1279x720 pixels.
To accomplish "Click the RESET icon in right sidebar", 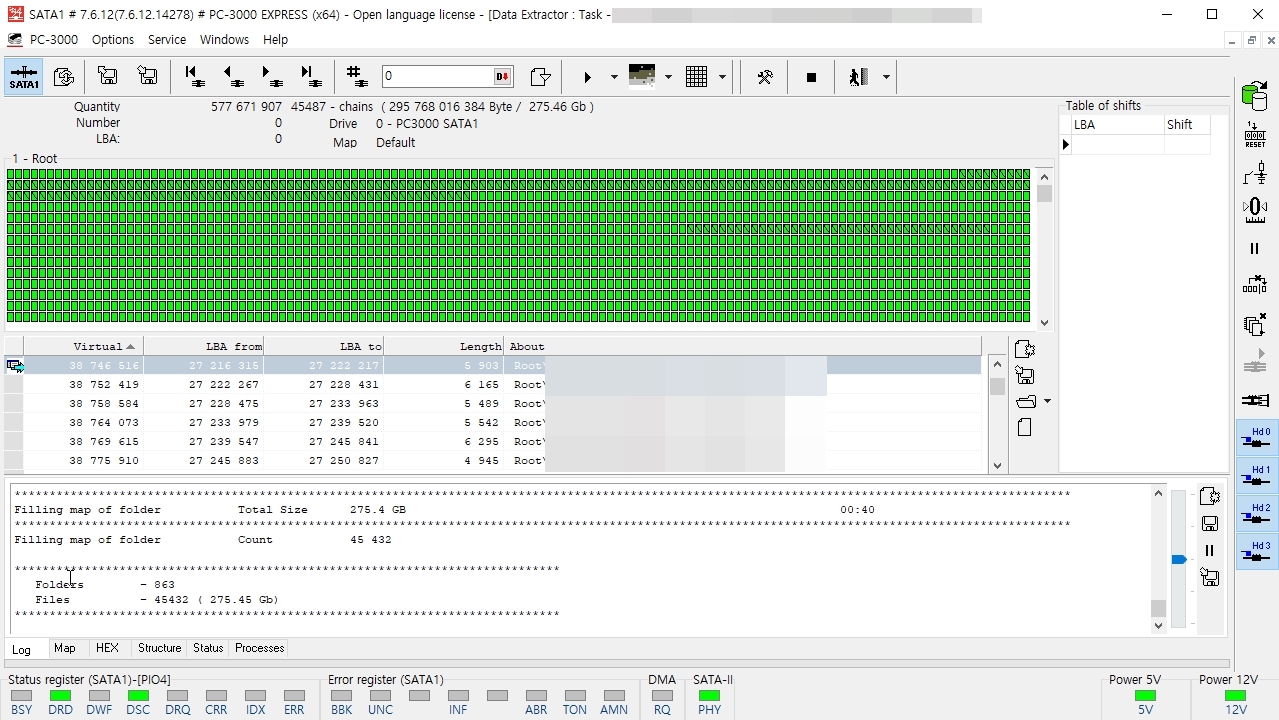I will pyautogui.click(x=1255, y=135).
